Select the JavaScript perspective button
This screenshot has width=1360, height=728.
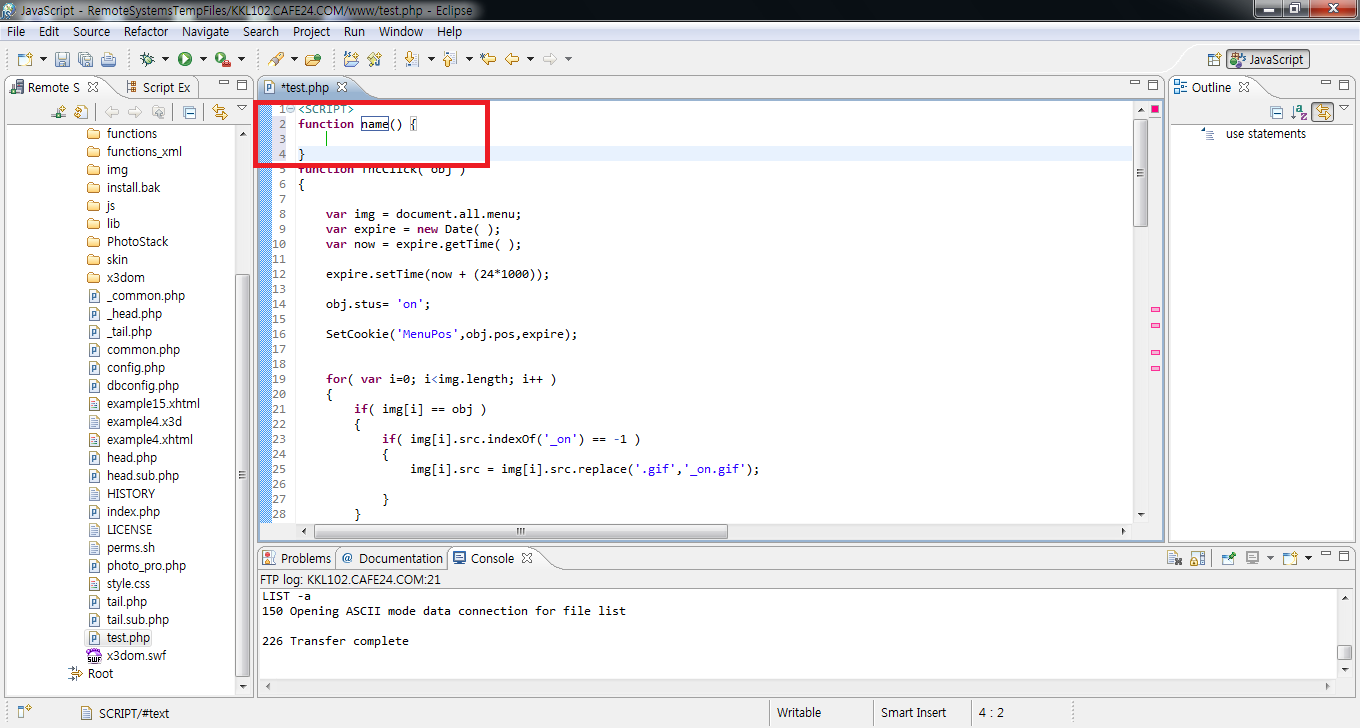point(1267,60)
